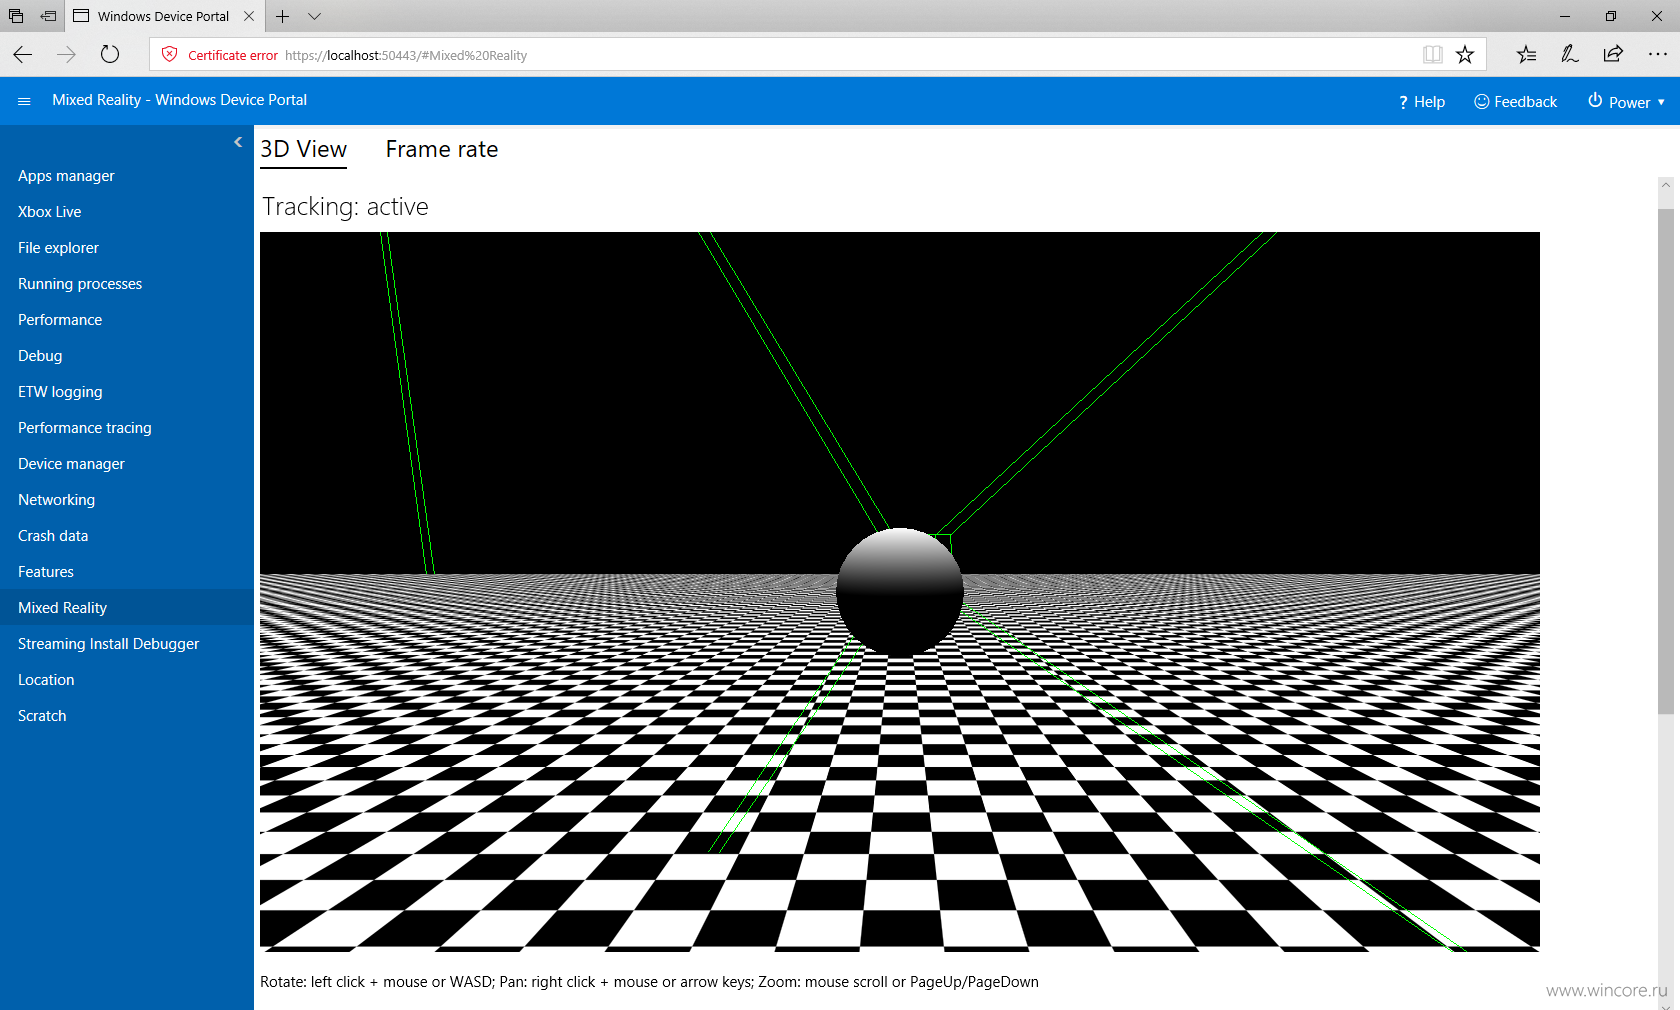The height and width of the screenshot is (1010, 1680).
Task: Open Crash data page
Action: (x=53, y=536)
